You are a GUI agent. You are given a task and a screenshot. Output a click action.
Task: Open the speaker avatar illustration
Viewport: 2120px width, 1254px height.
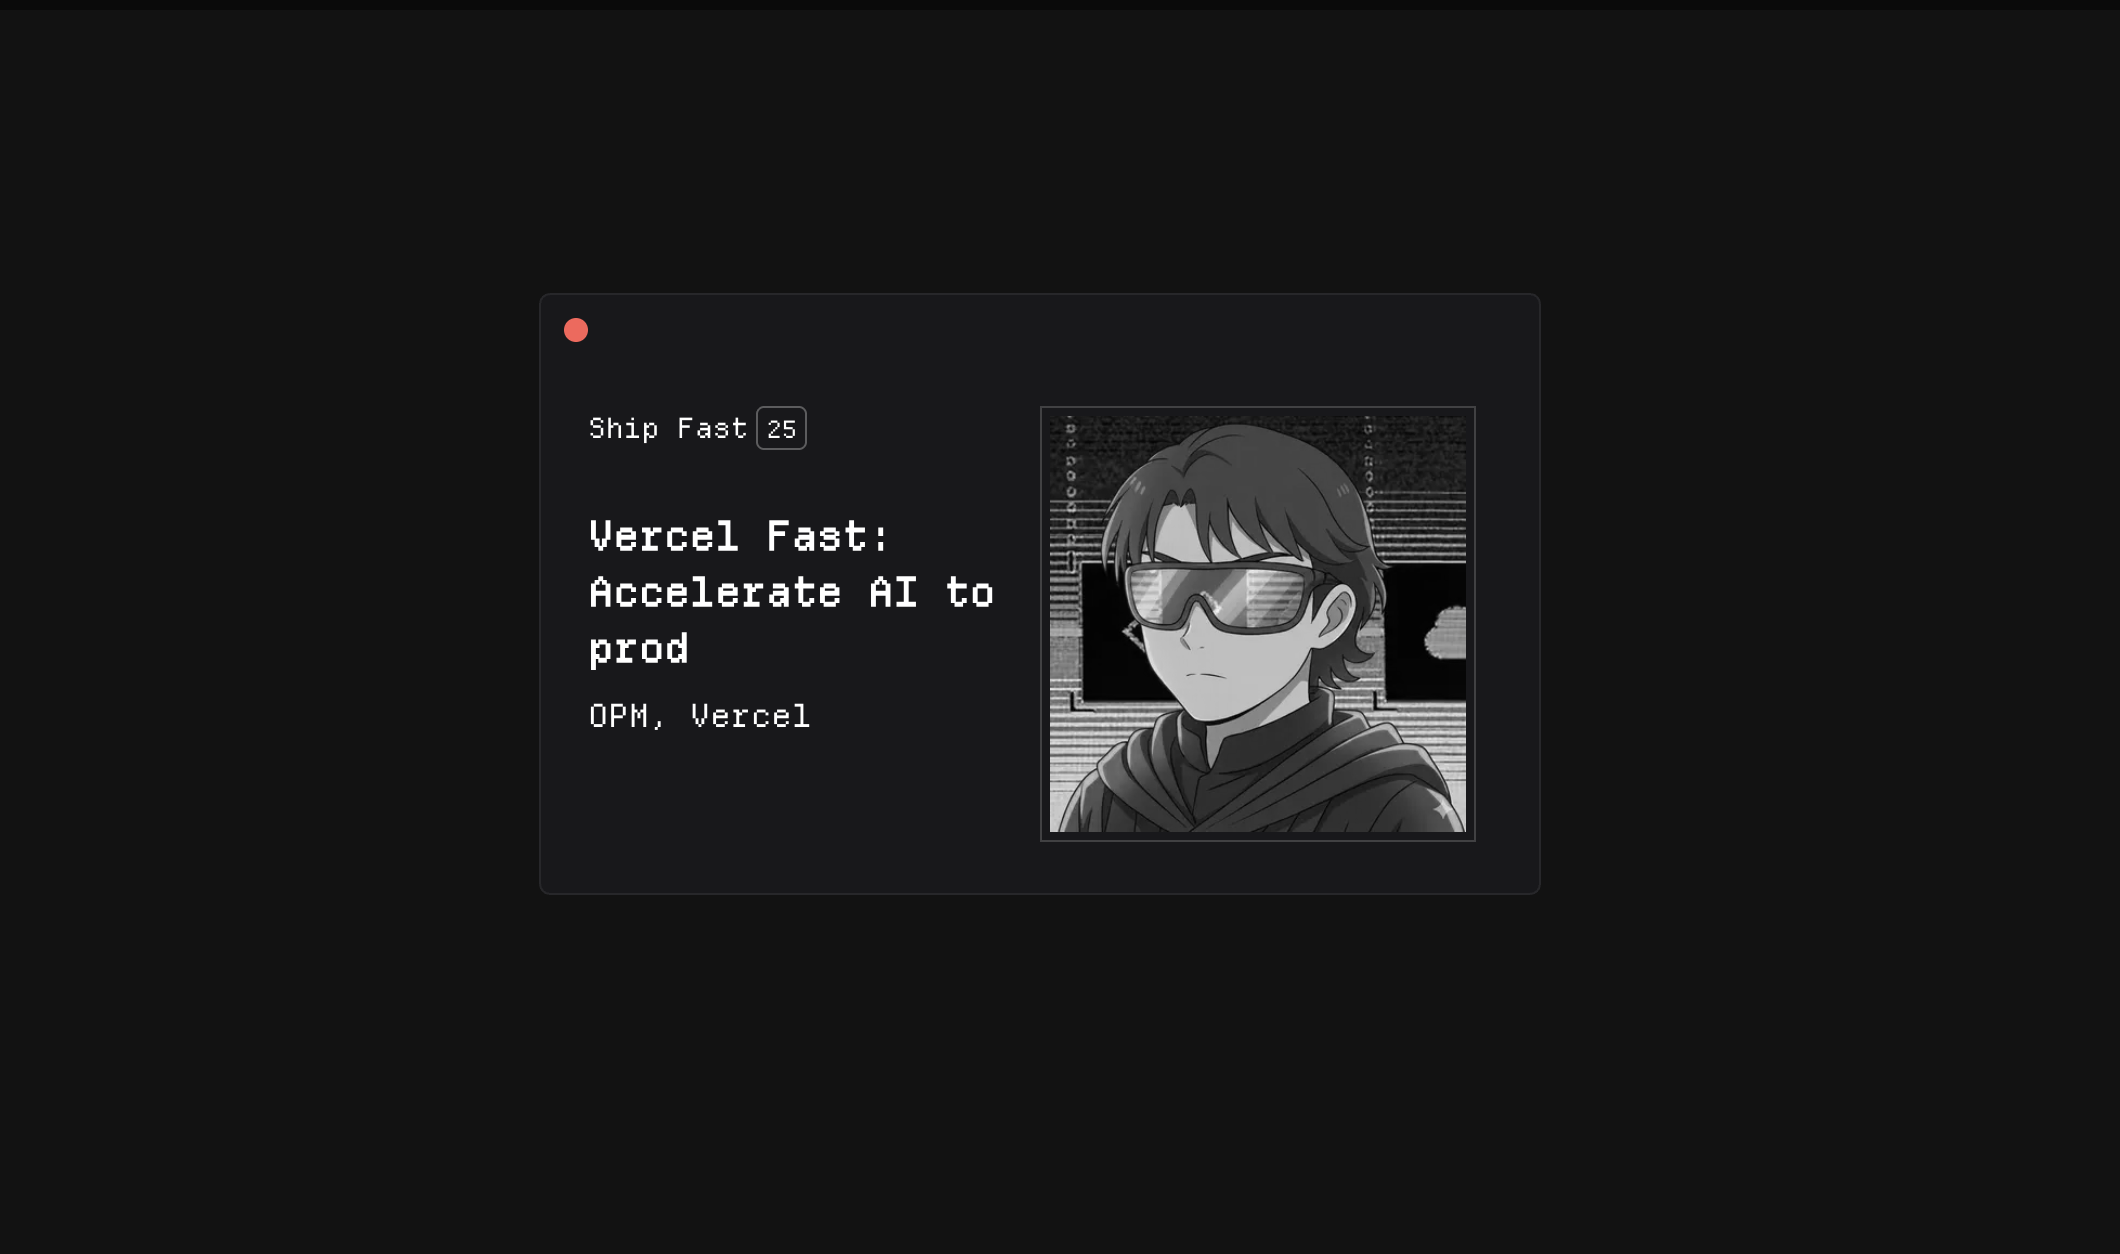pyautogui.click(x=1257, y=624)
